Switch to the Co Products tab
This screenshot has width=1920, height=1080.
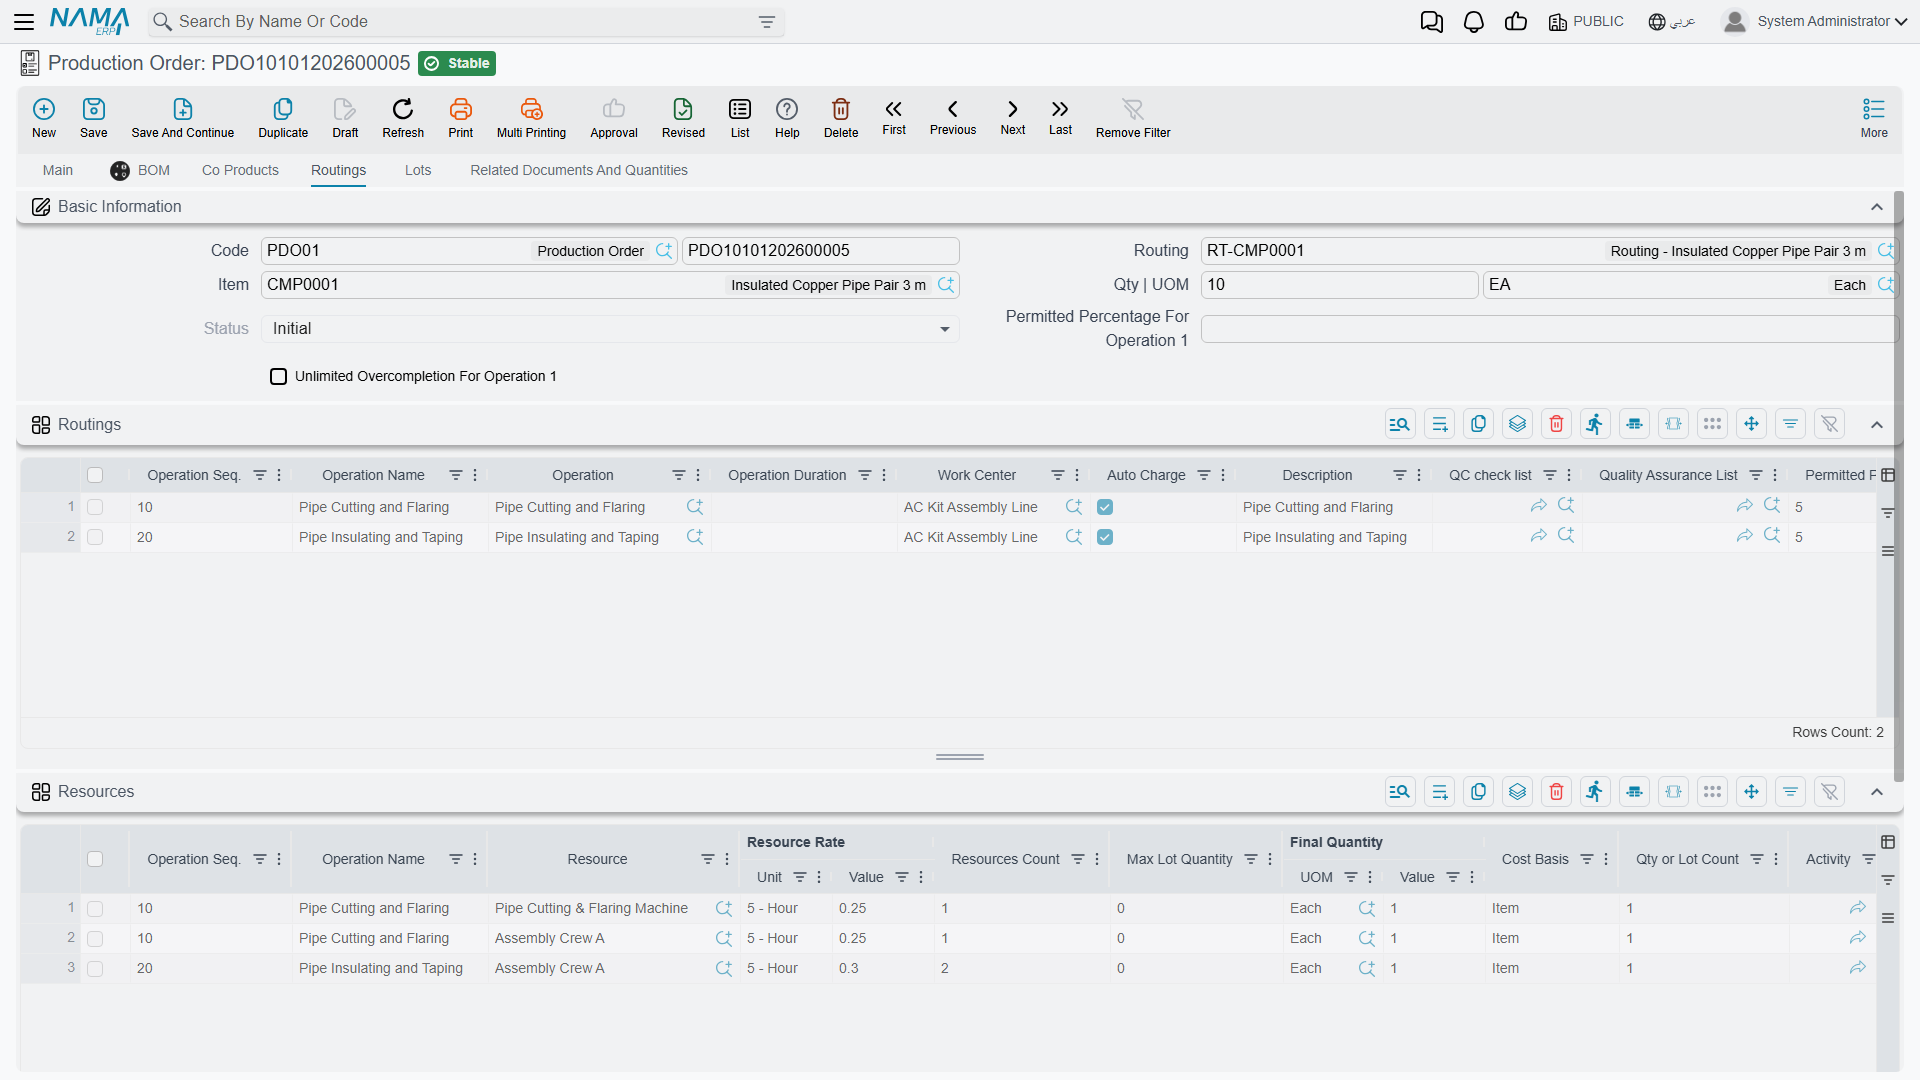coord(240,170)
